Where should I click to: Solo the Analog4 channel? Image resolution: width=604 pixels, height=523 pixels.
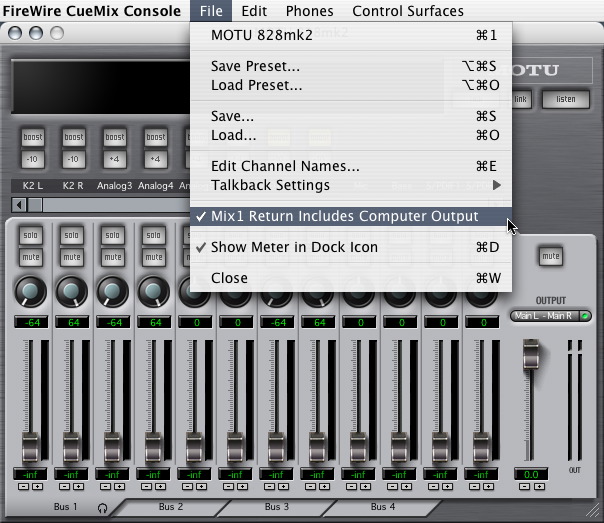[154, 235]
